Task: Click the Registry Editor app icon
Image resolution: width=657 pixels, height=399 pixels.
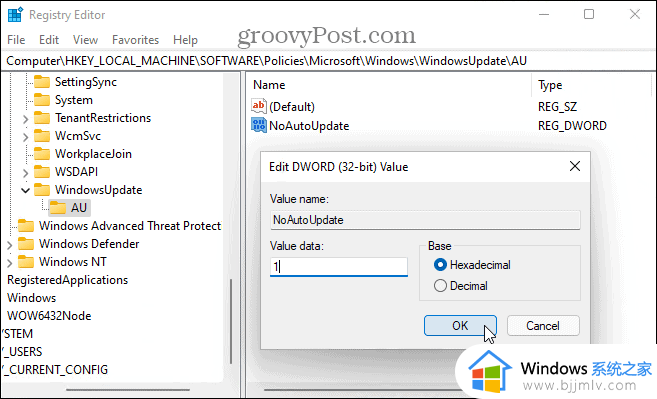Action: pyautogui.click(x=15, y=15)
